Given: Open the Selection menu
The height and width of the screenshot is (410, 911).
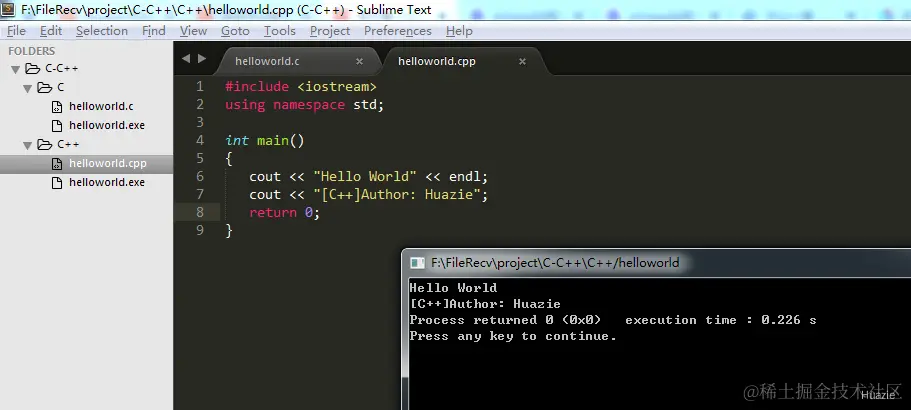Looking at the screenshot, I should click(x=102, y=31).
